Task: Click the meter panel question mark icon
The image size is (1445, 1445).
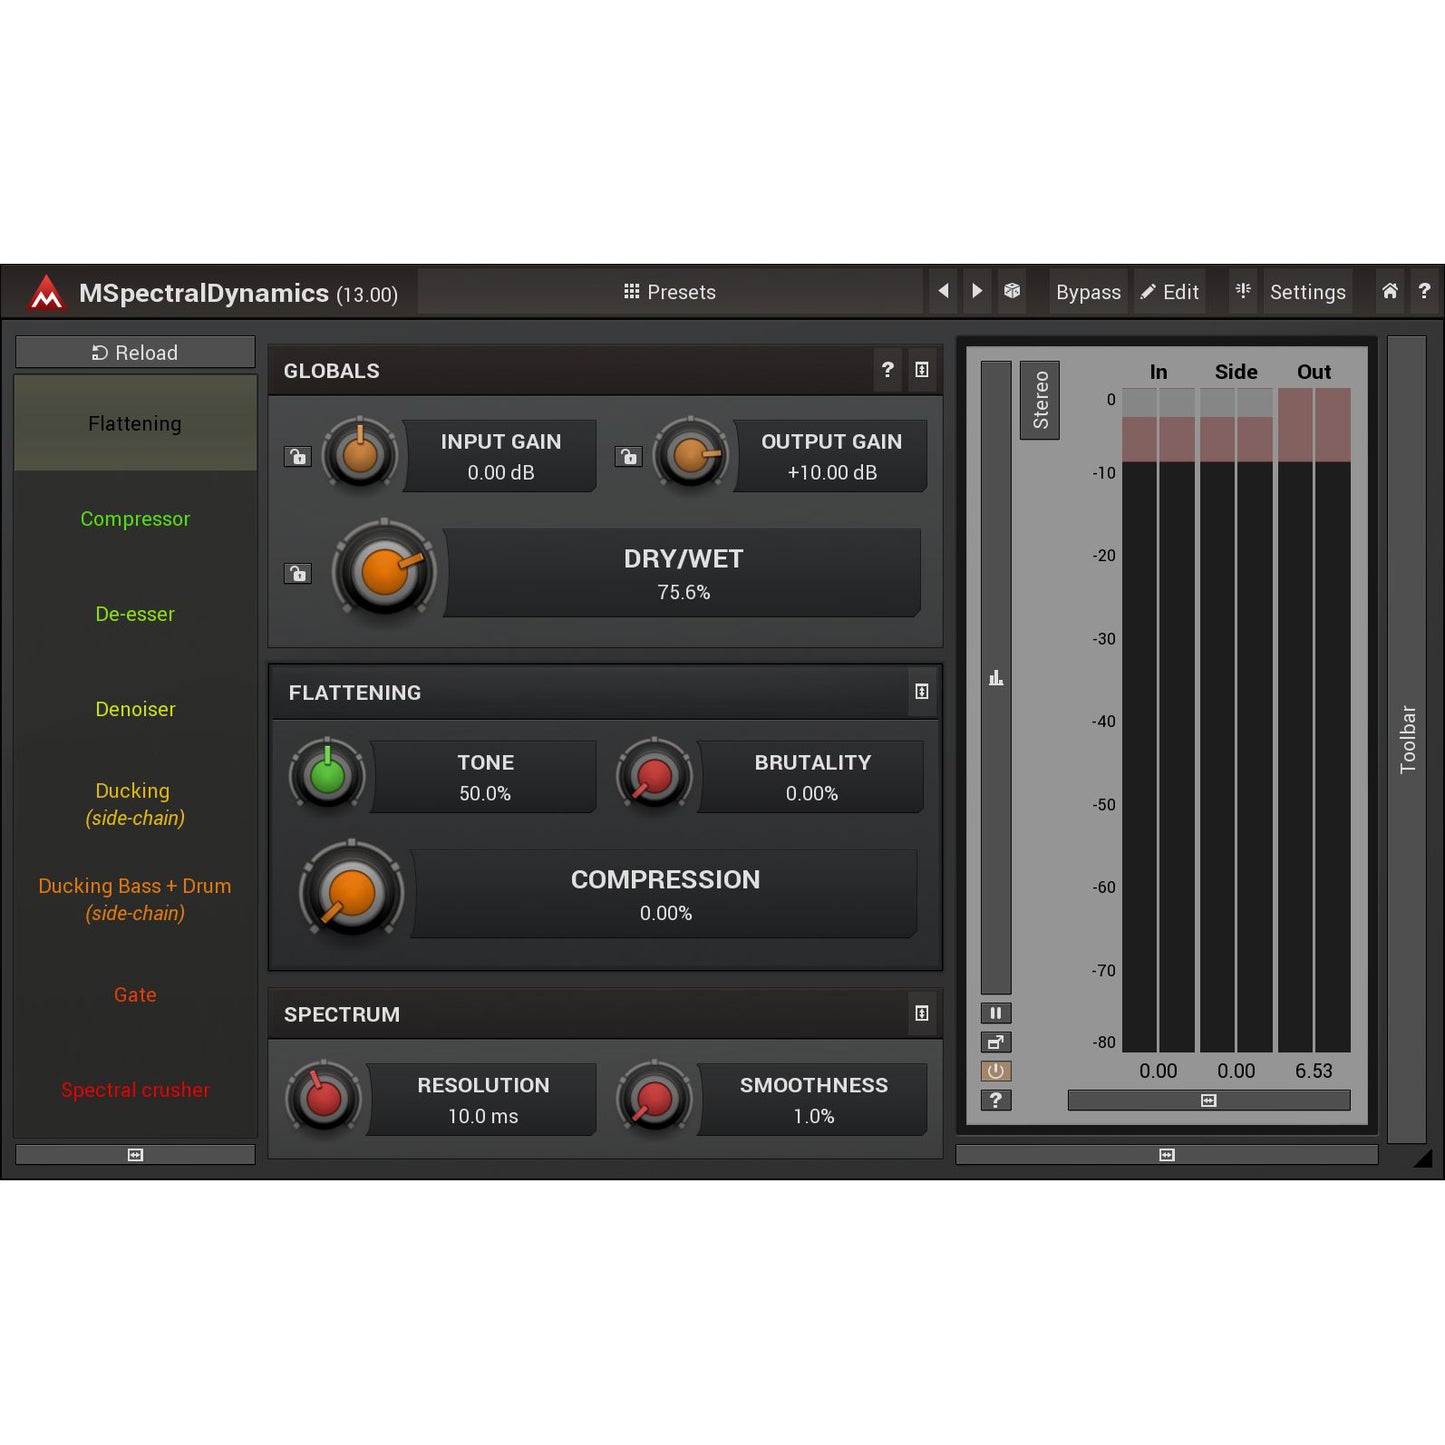Action: pyautogui.click(x=995, y=1100)
